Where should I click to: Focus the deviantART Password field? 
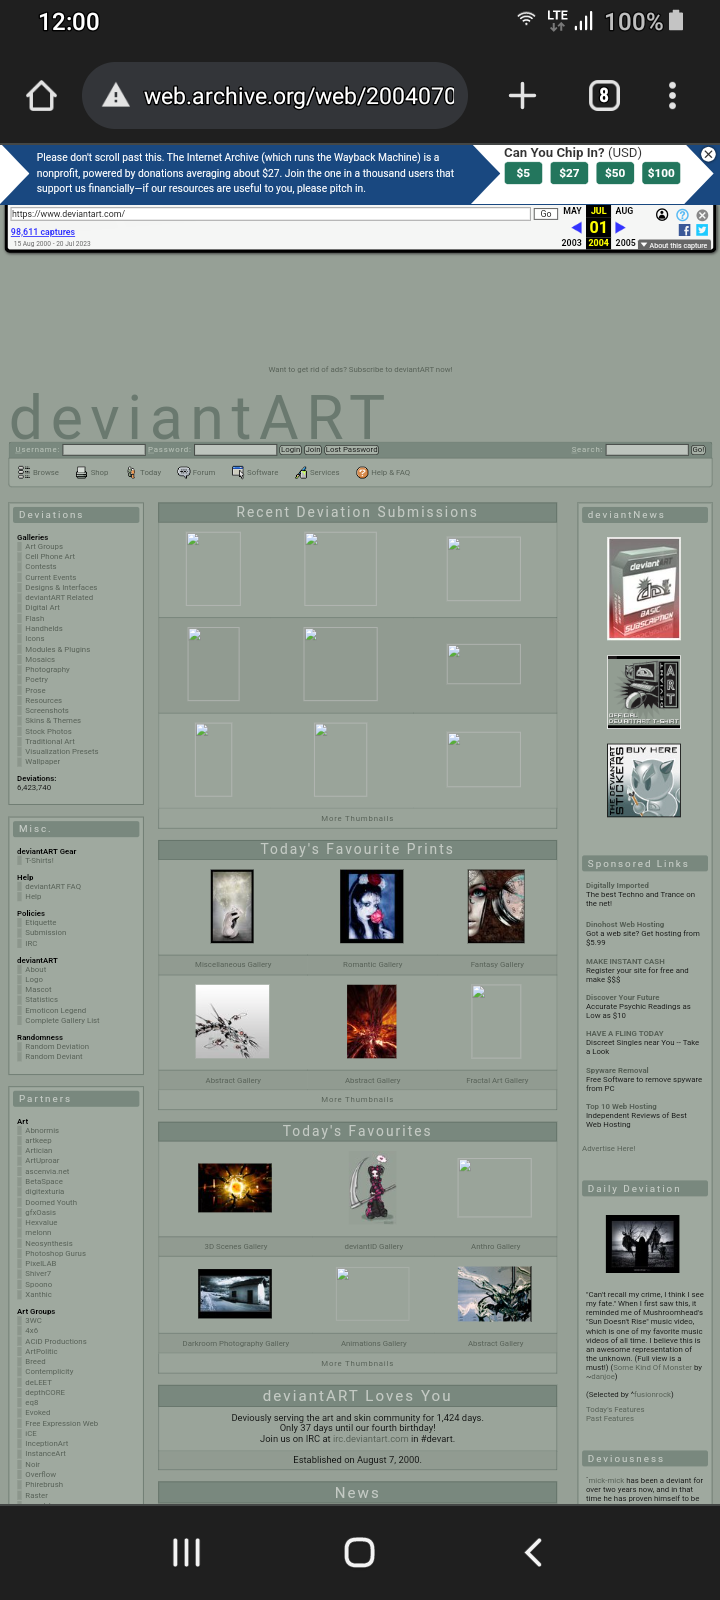(x=235, y=450)
